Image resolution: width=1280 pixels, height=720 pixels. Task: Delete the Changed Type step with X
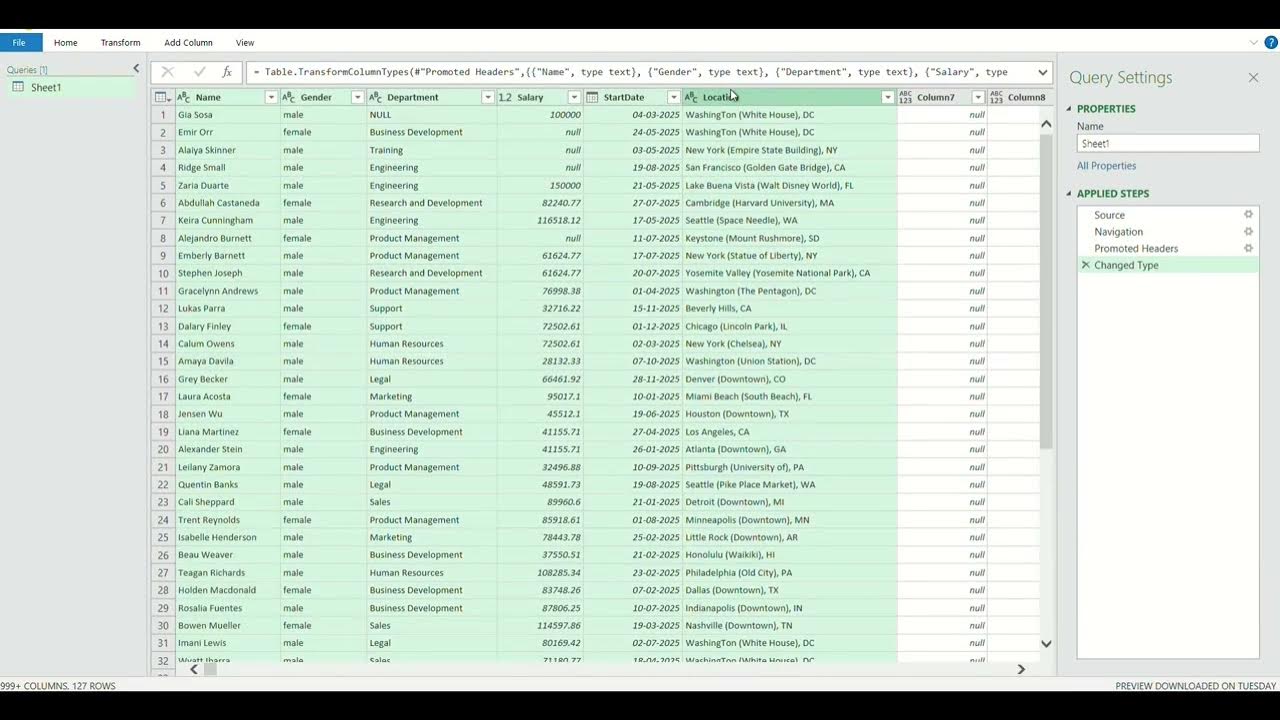click(x=1086, y=266)
